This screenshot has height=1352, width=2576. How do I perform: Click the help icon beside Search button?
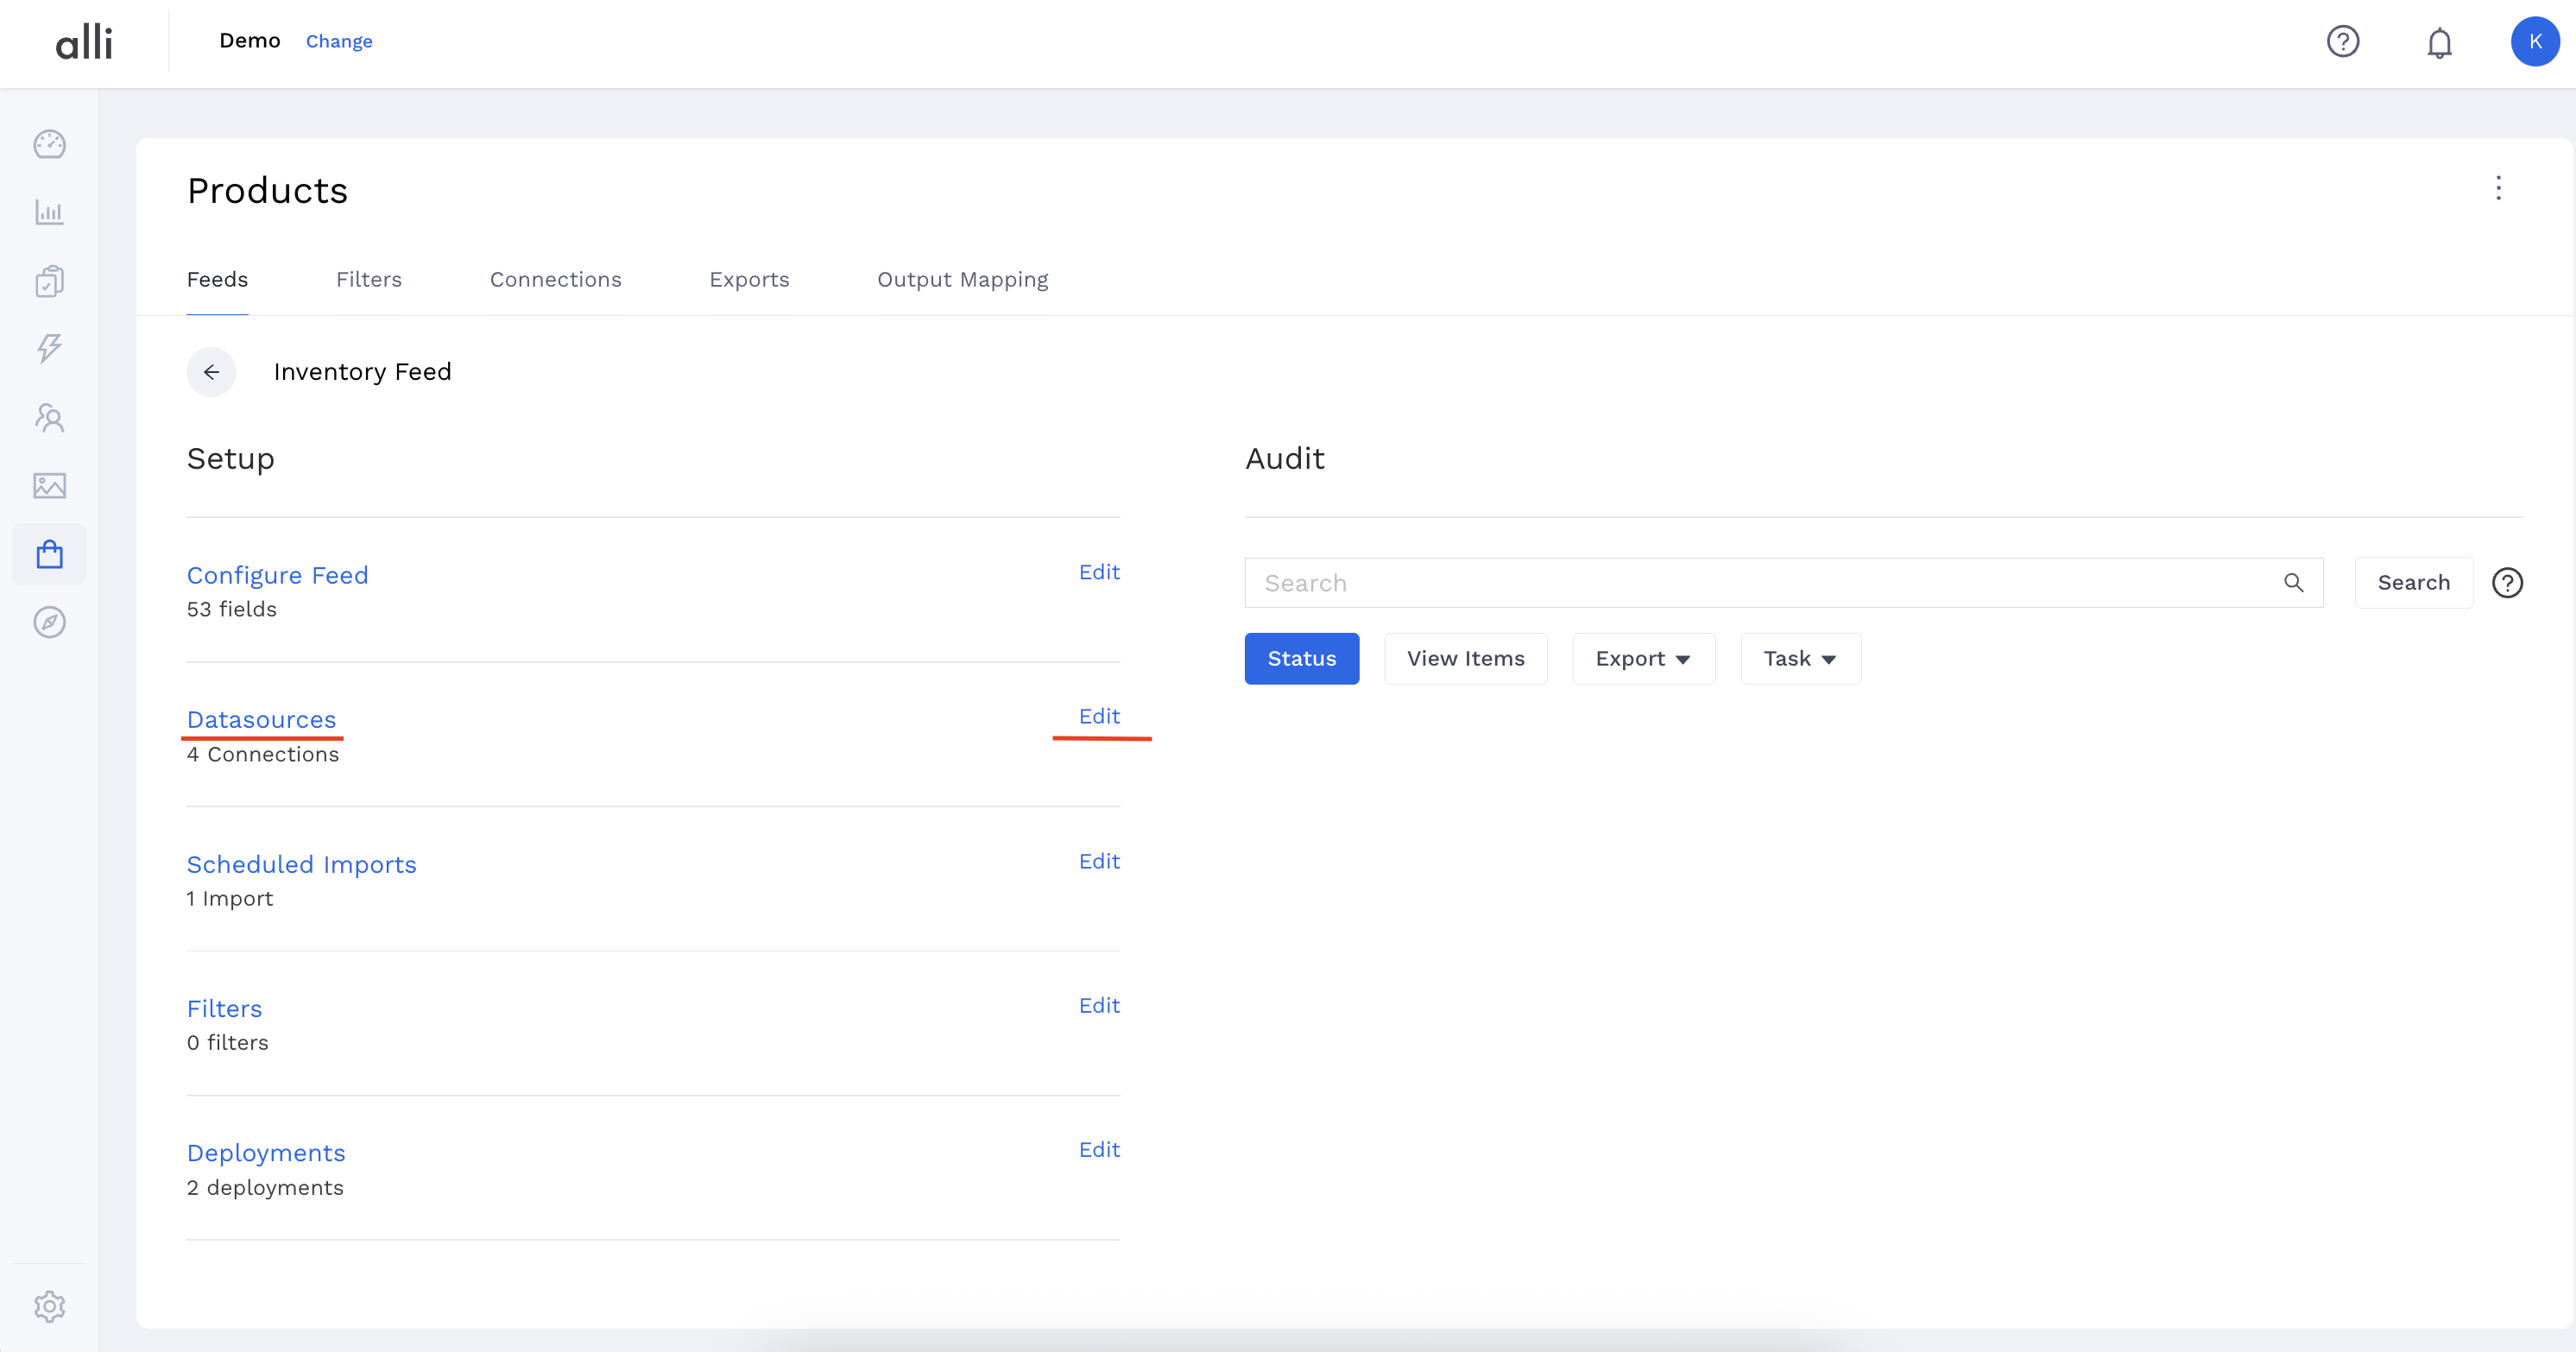(x=2507, y=583)
